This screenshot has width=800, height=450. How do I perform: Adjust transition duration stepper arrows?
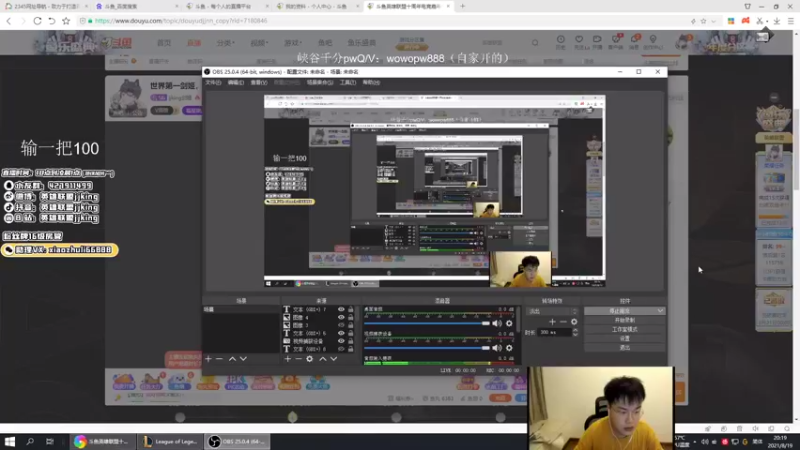pyautogui.click(x=575, y=332)
